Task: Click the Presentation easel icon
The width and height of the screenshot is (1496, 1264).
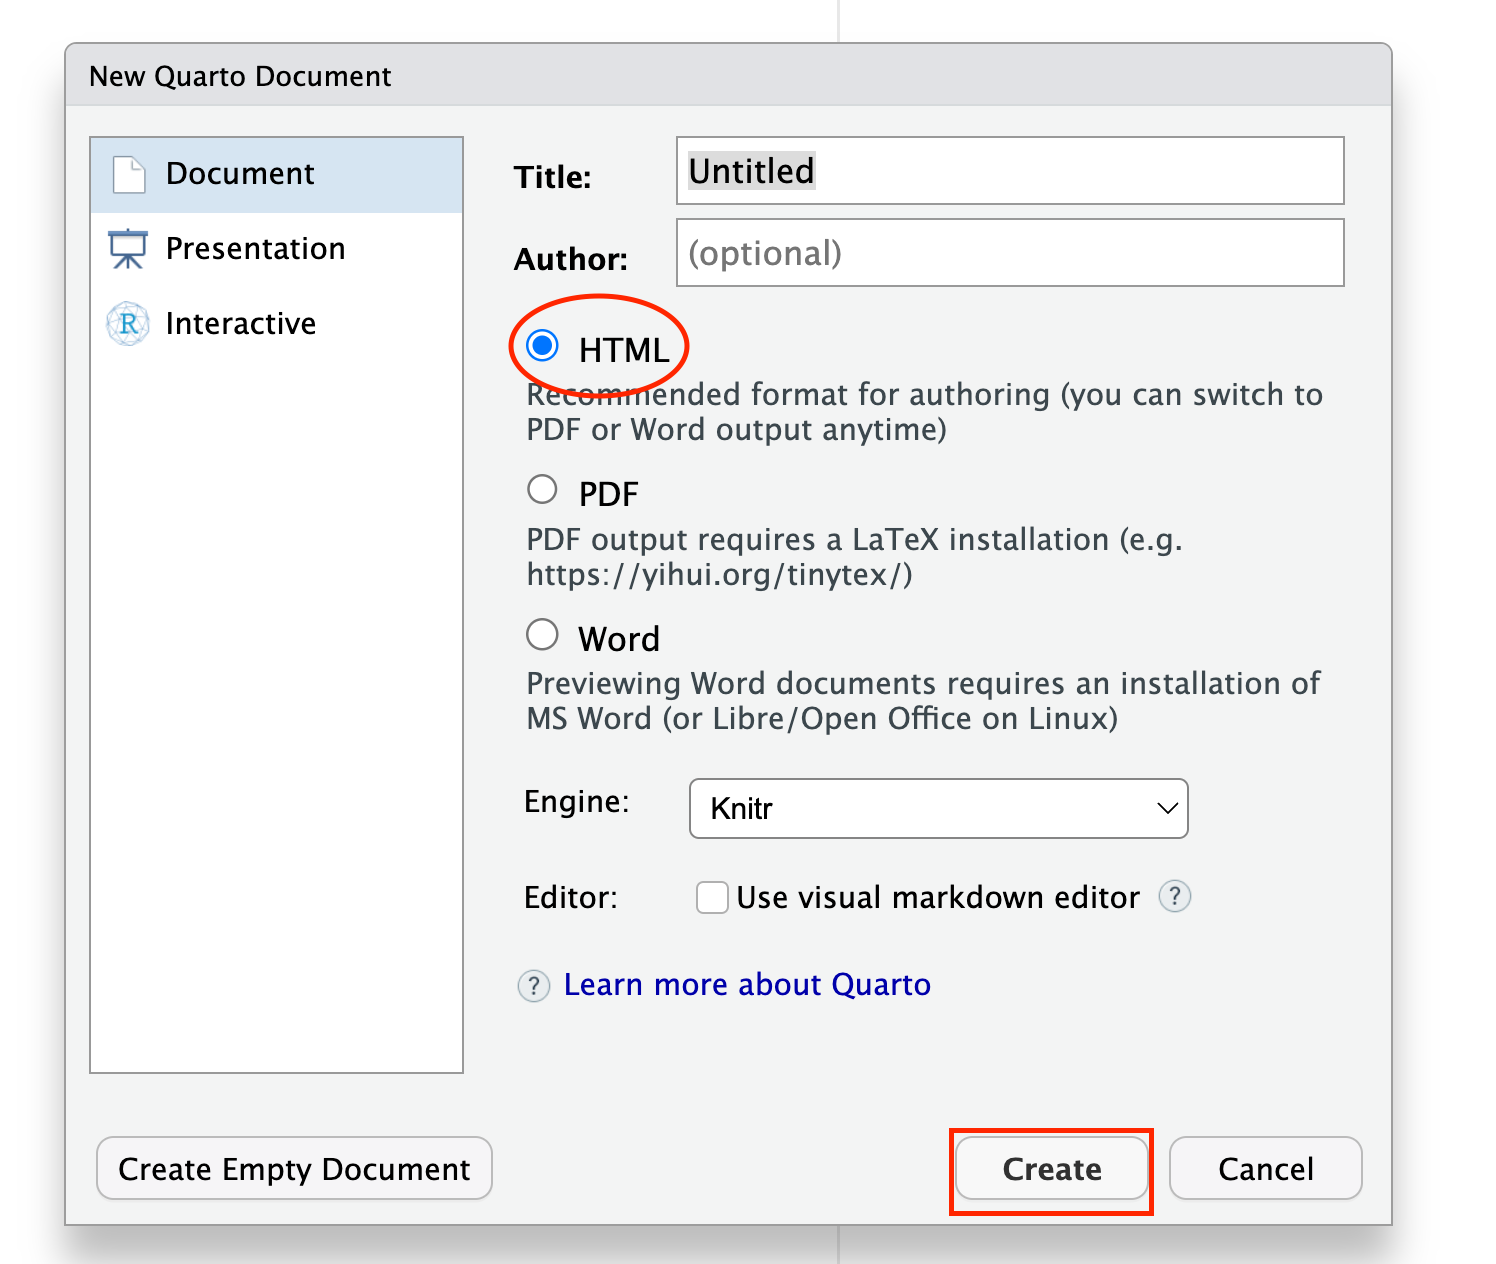Action: (x=128, y=249)
